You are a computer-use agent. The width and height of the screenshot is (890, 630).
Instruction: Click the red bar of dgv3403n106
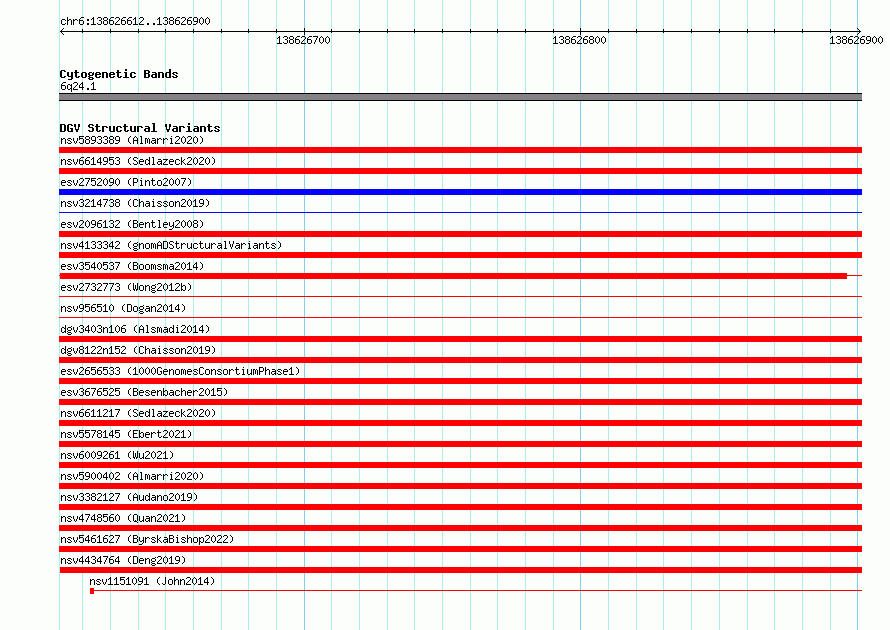460,339
